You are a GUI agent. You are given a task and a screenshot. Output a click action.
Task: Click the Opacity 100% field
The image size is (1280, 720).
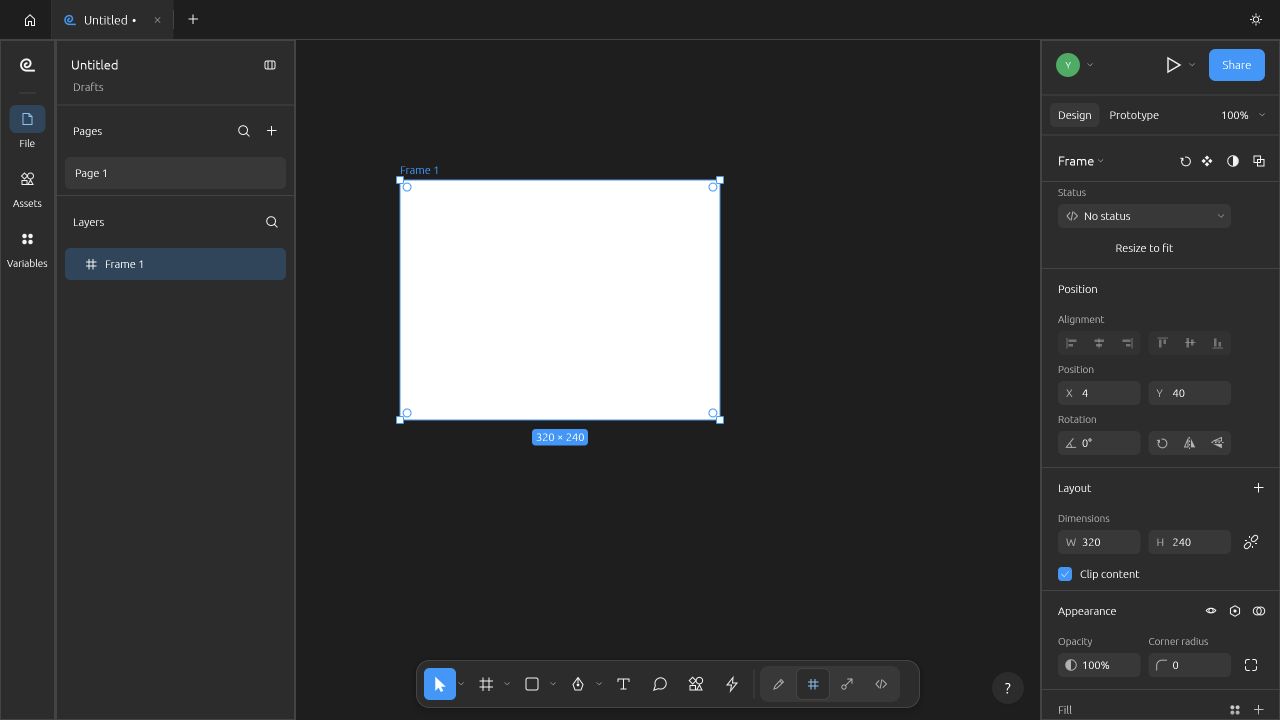[x=1099, y=665]
